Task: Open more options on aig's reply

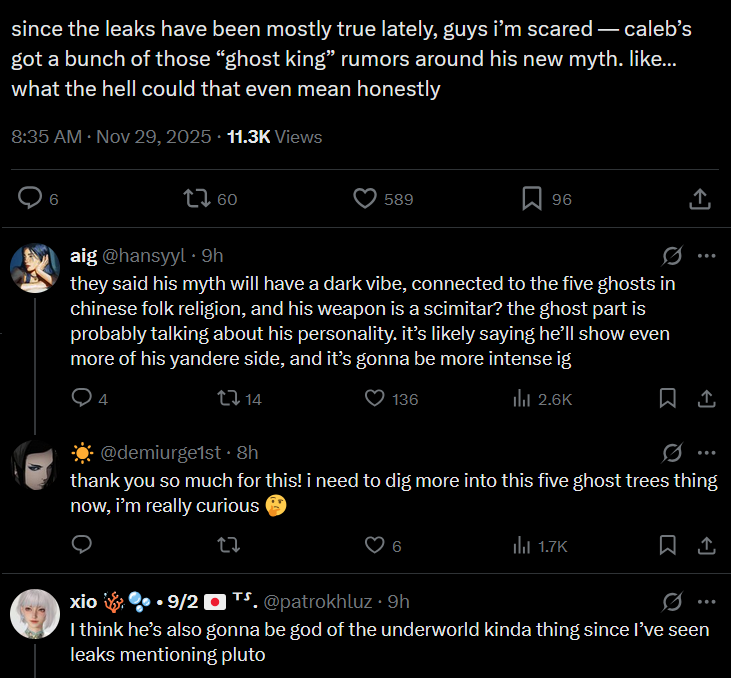Action: [706, 255]
